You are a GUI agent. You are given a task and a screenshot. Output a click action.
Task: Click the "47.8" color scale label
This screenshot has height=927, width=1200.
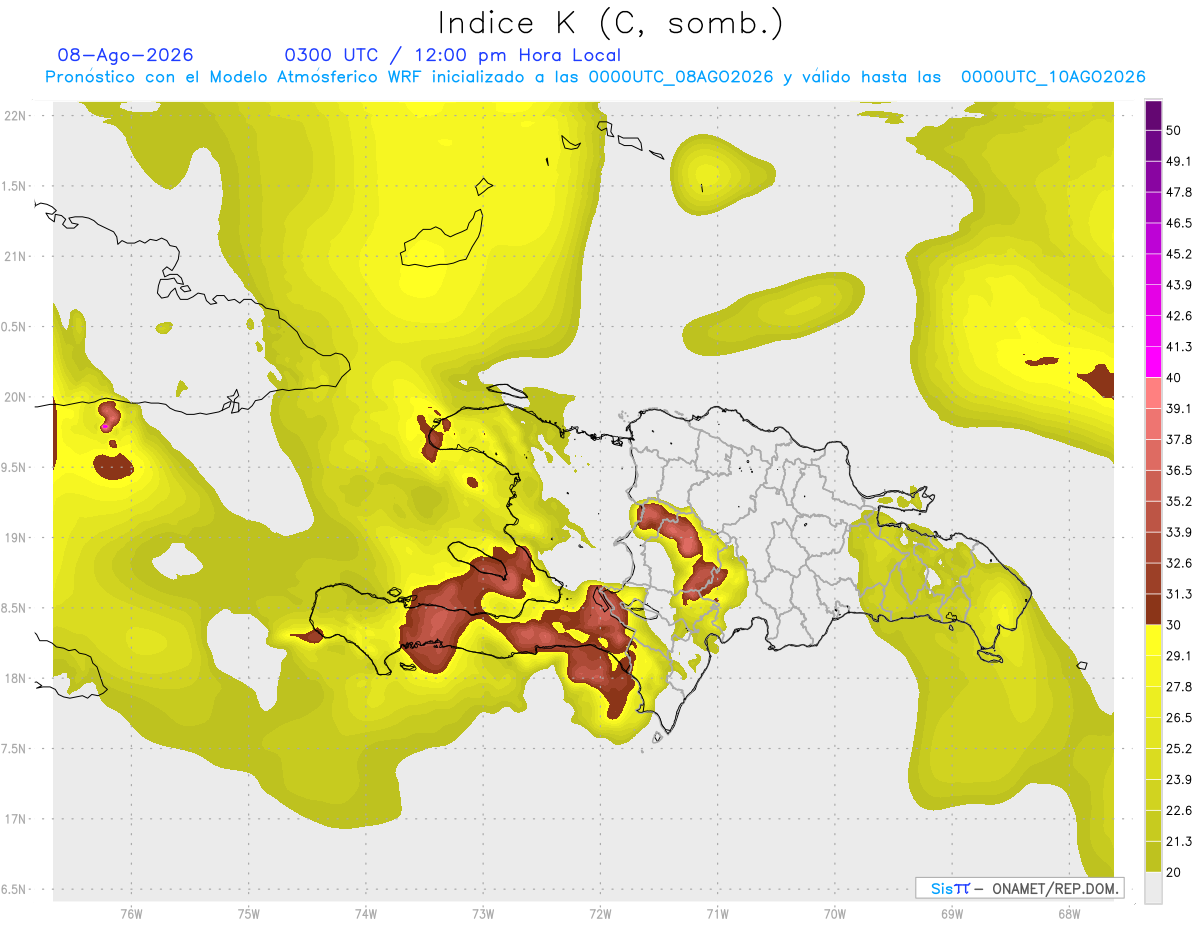[x=1179, y=192]
